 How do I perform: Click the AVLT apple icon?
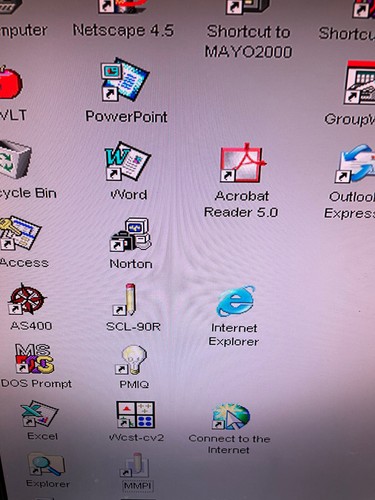pyautogui.click(x=10, y=82)
